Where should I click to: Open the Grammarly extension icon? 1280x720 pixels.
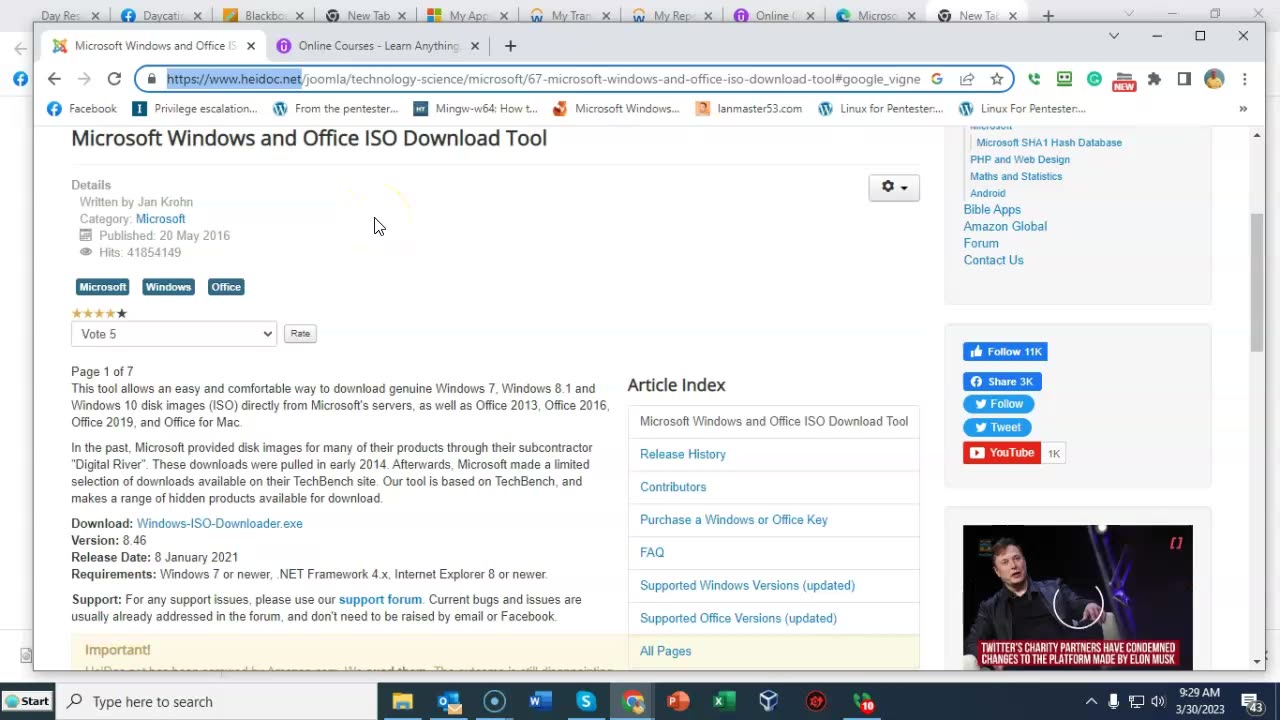[x=1094, y=79]
